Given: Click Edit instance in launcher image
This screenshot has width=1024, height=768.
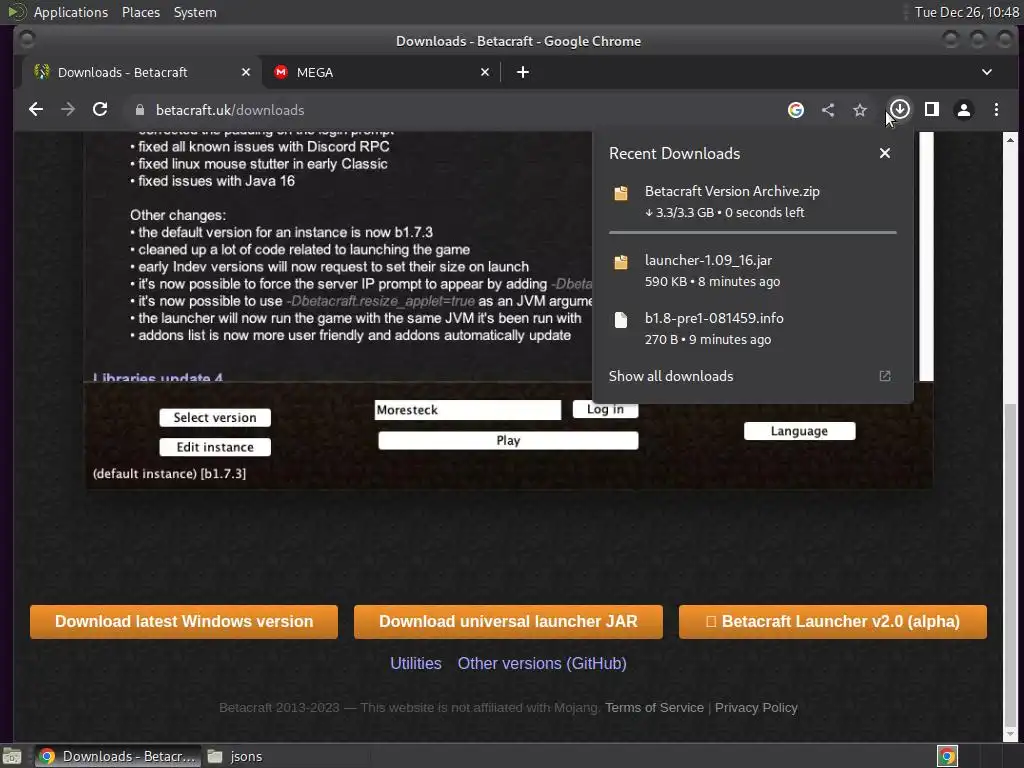Looking at the screenshot, I should click(215, 447).
